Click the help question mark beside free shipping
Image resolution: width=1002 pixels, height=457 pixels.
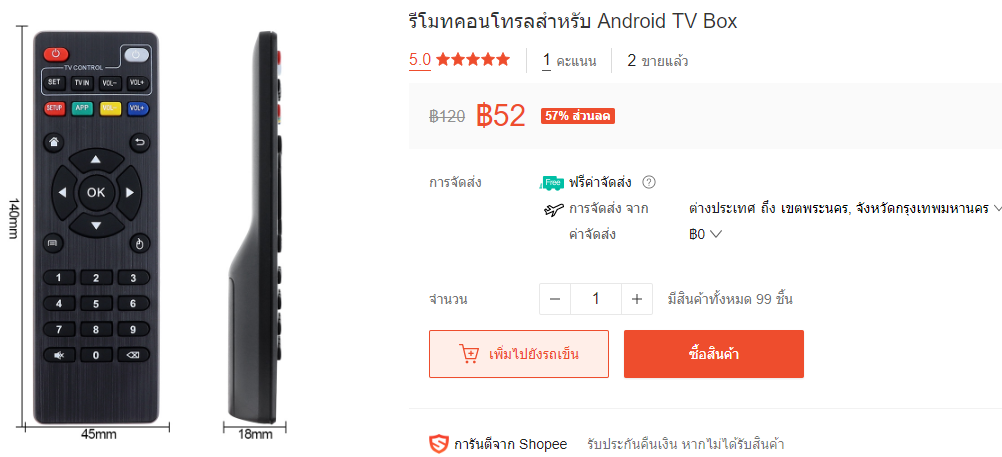649,183
